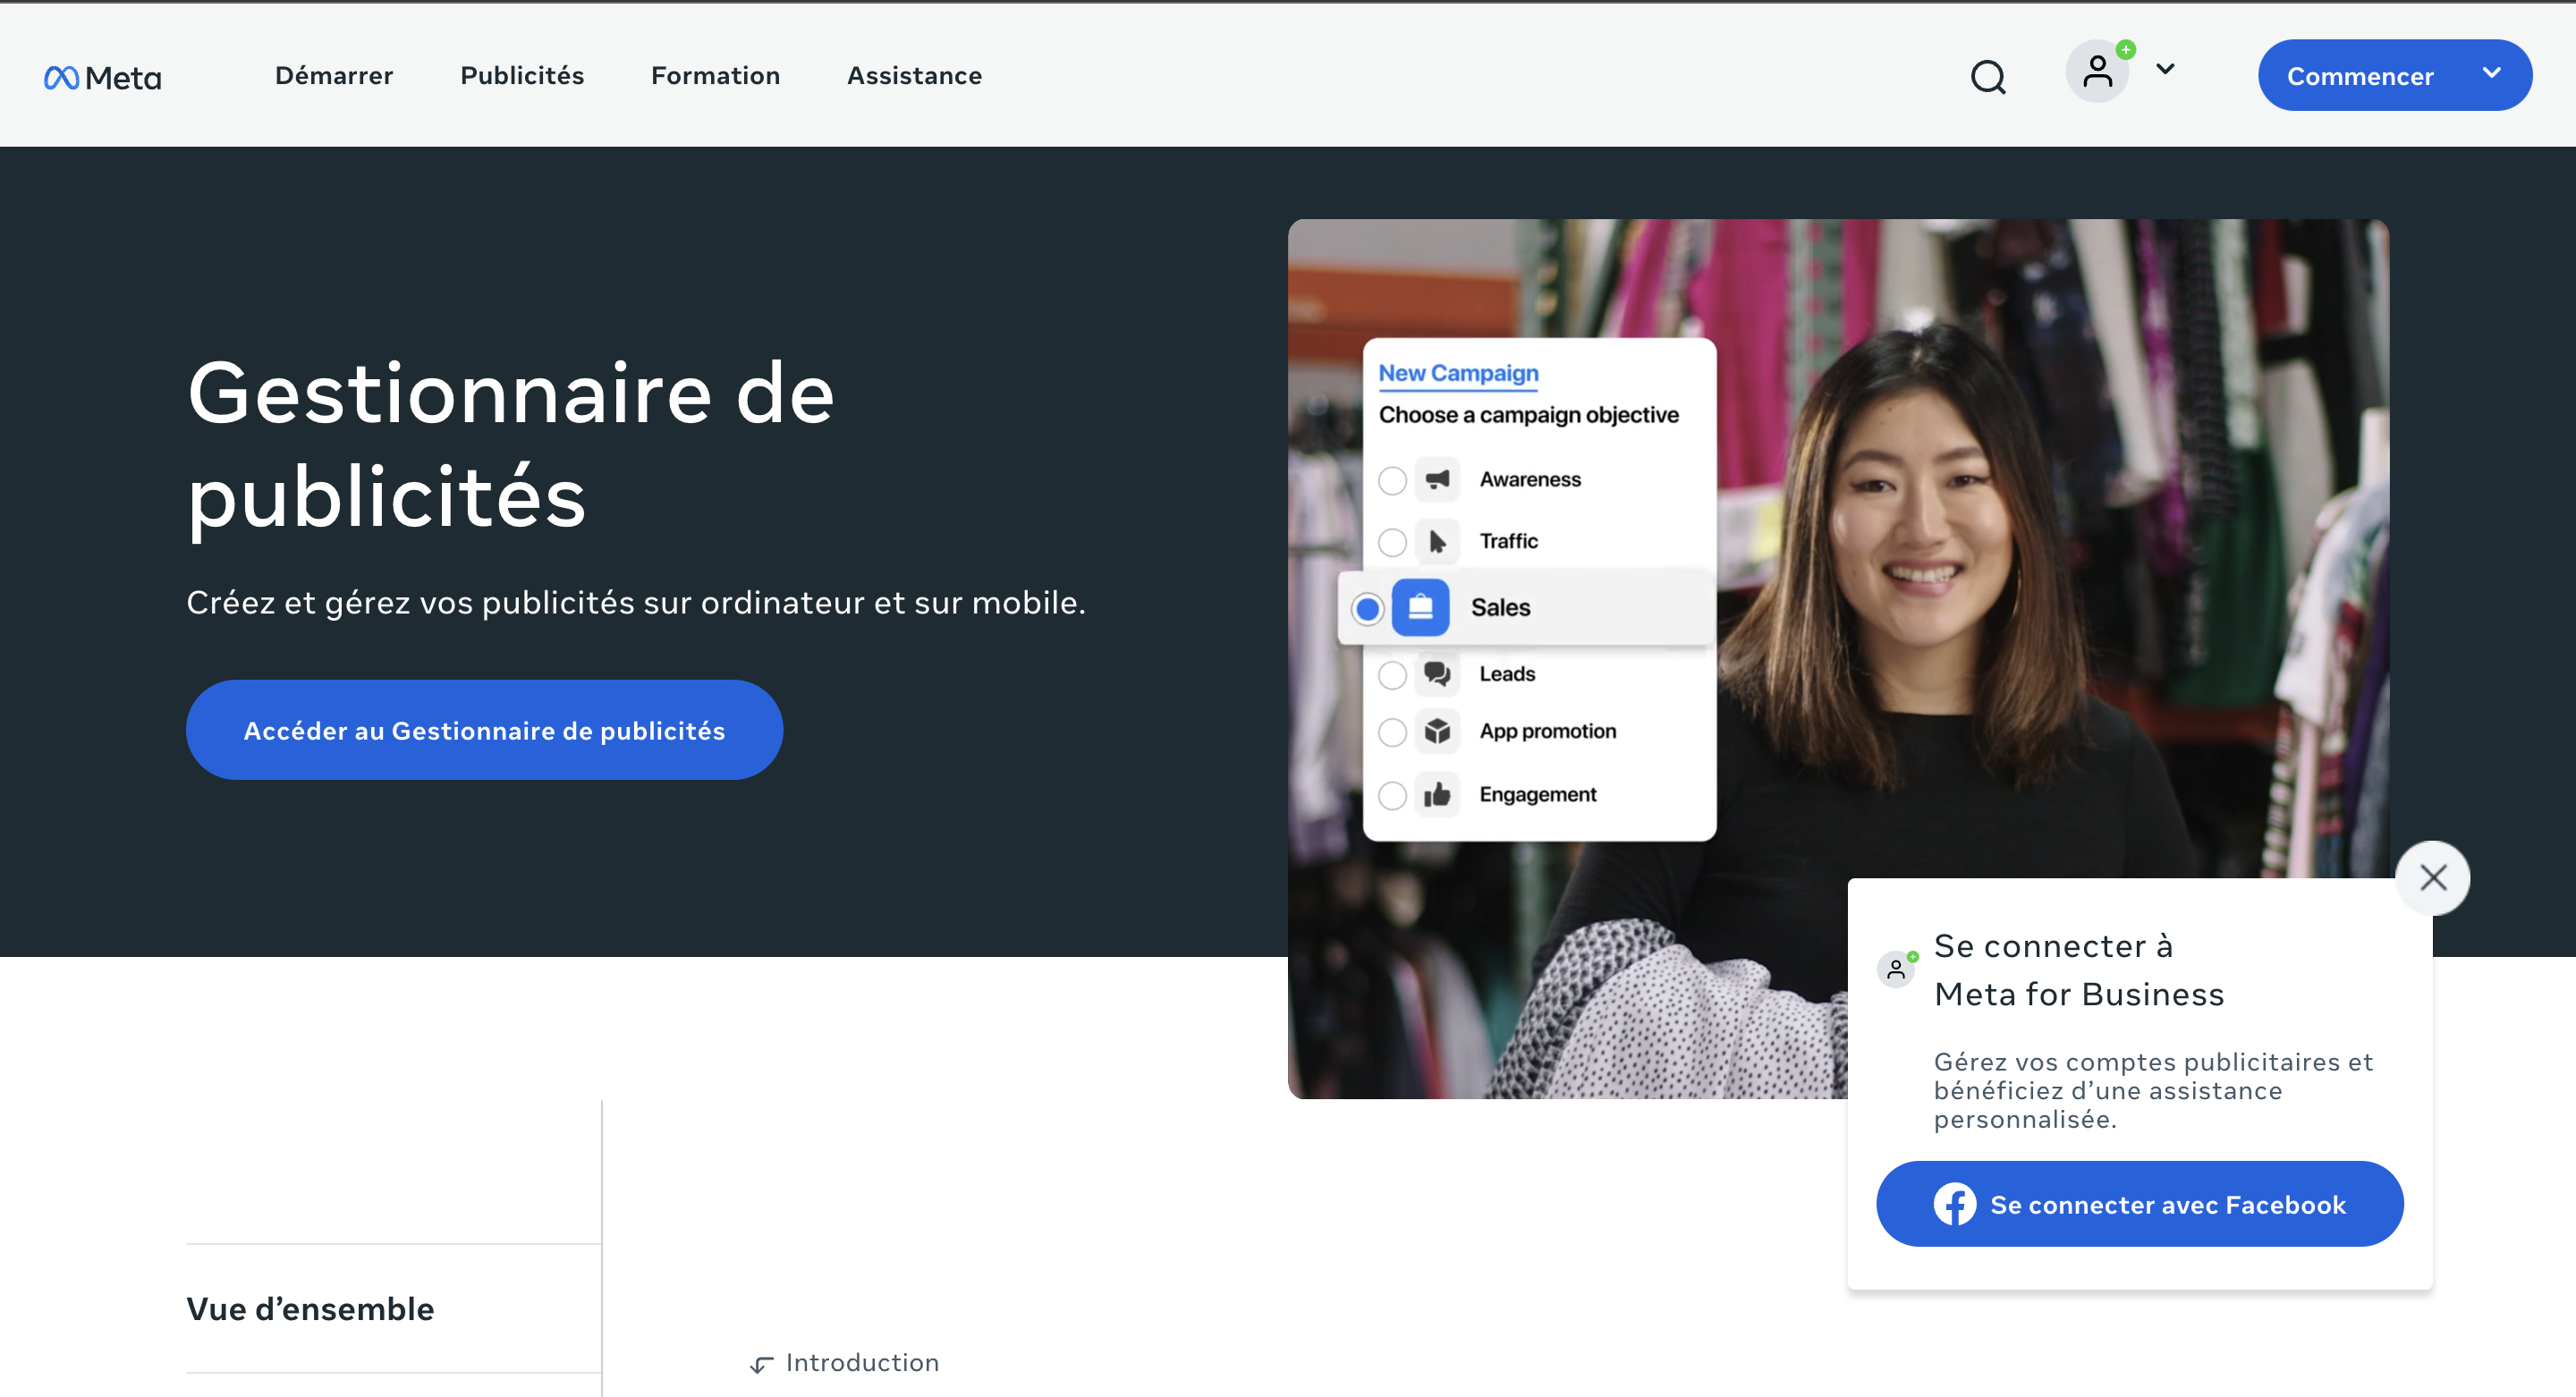Viewport: 2576px width, 1397px height.
Task: Select the Traffic radio button
Action: coord(1392,542)
